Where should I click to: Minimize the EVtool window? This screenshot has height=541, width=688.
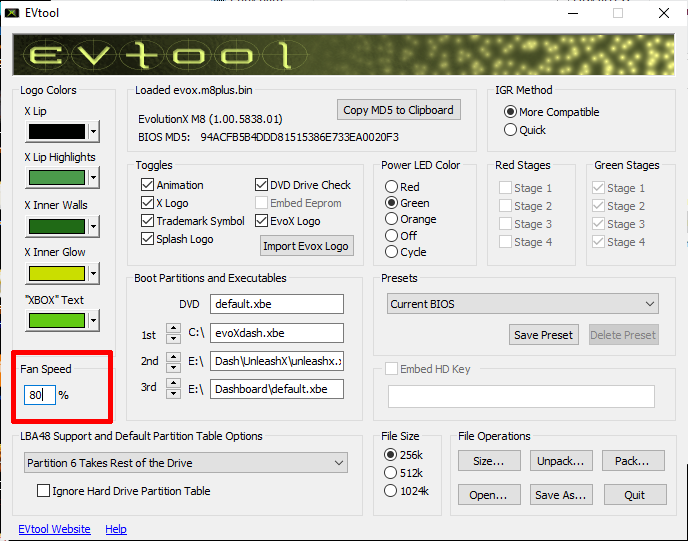[573, 13]
